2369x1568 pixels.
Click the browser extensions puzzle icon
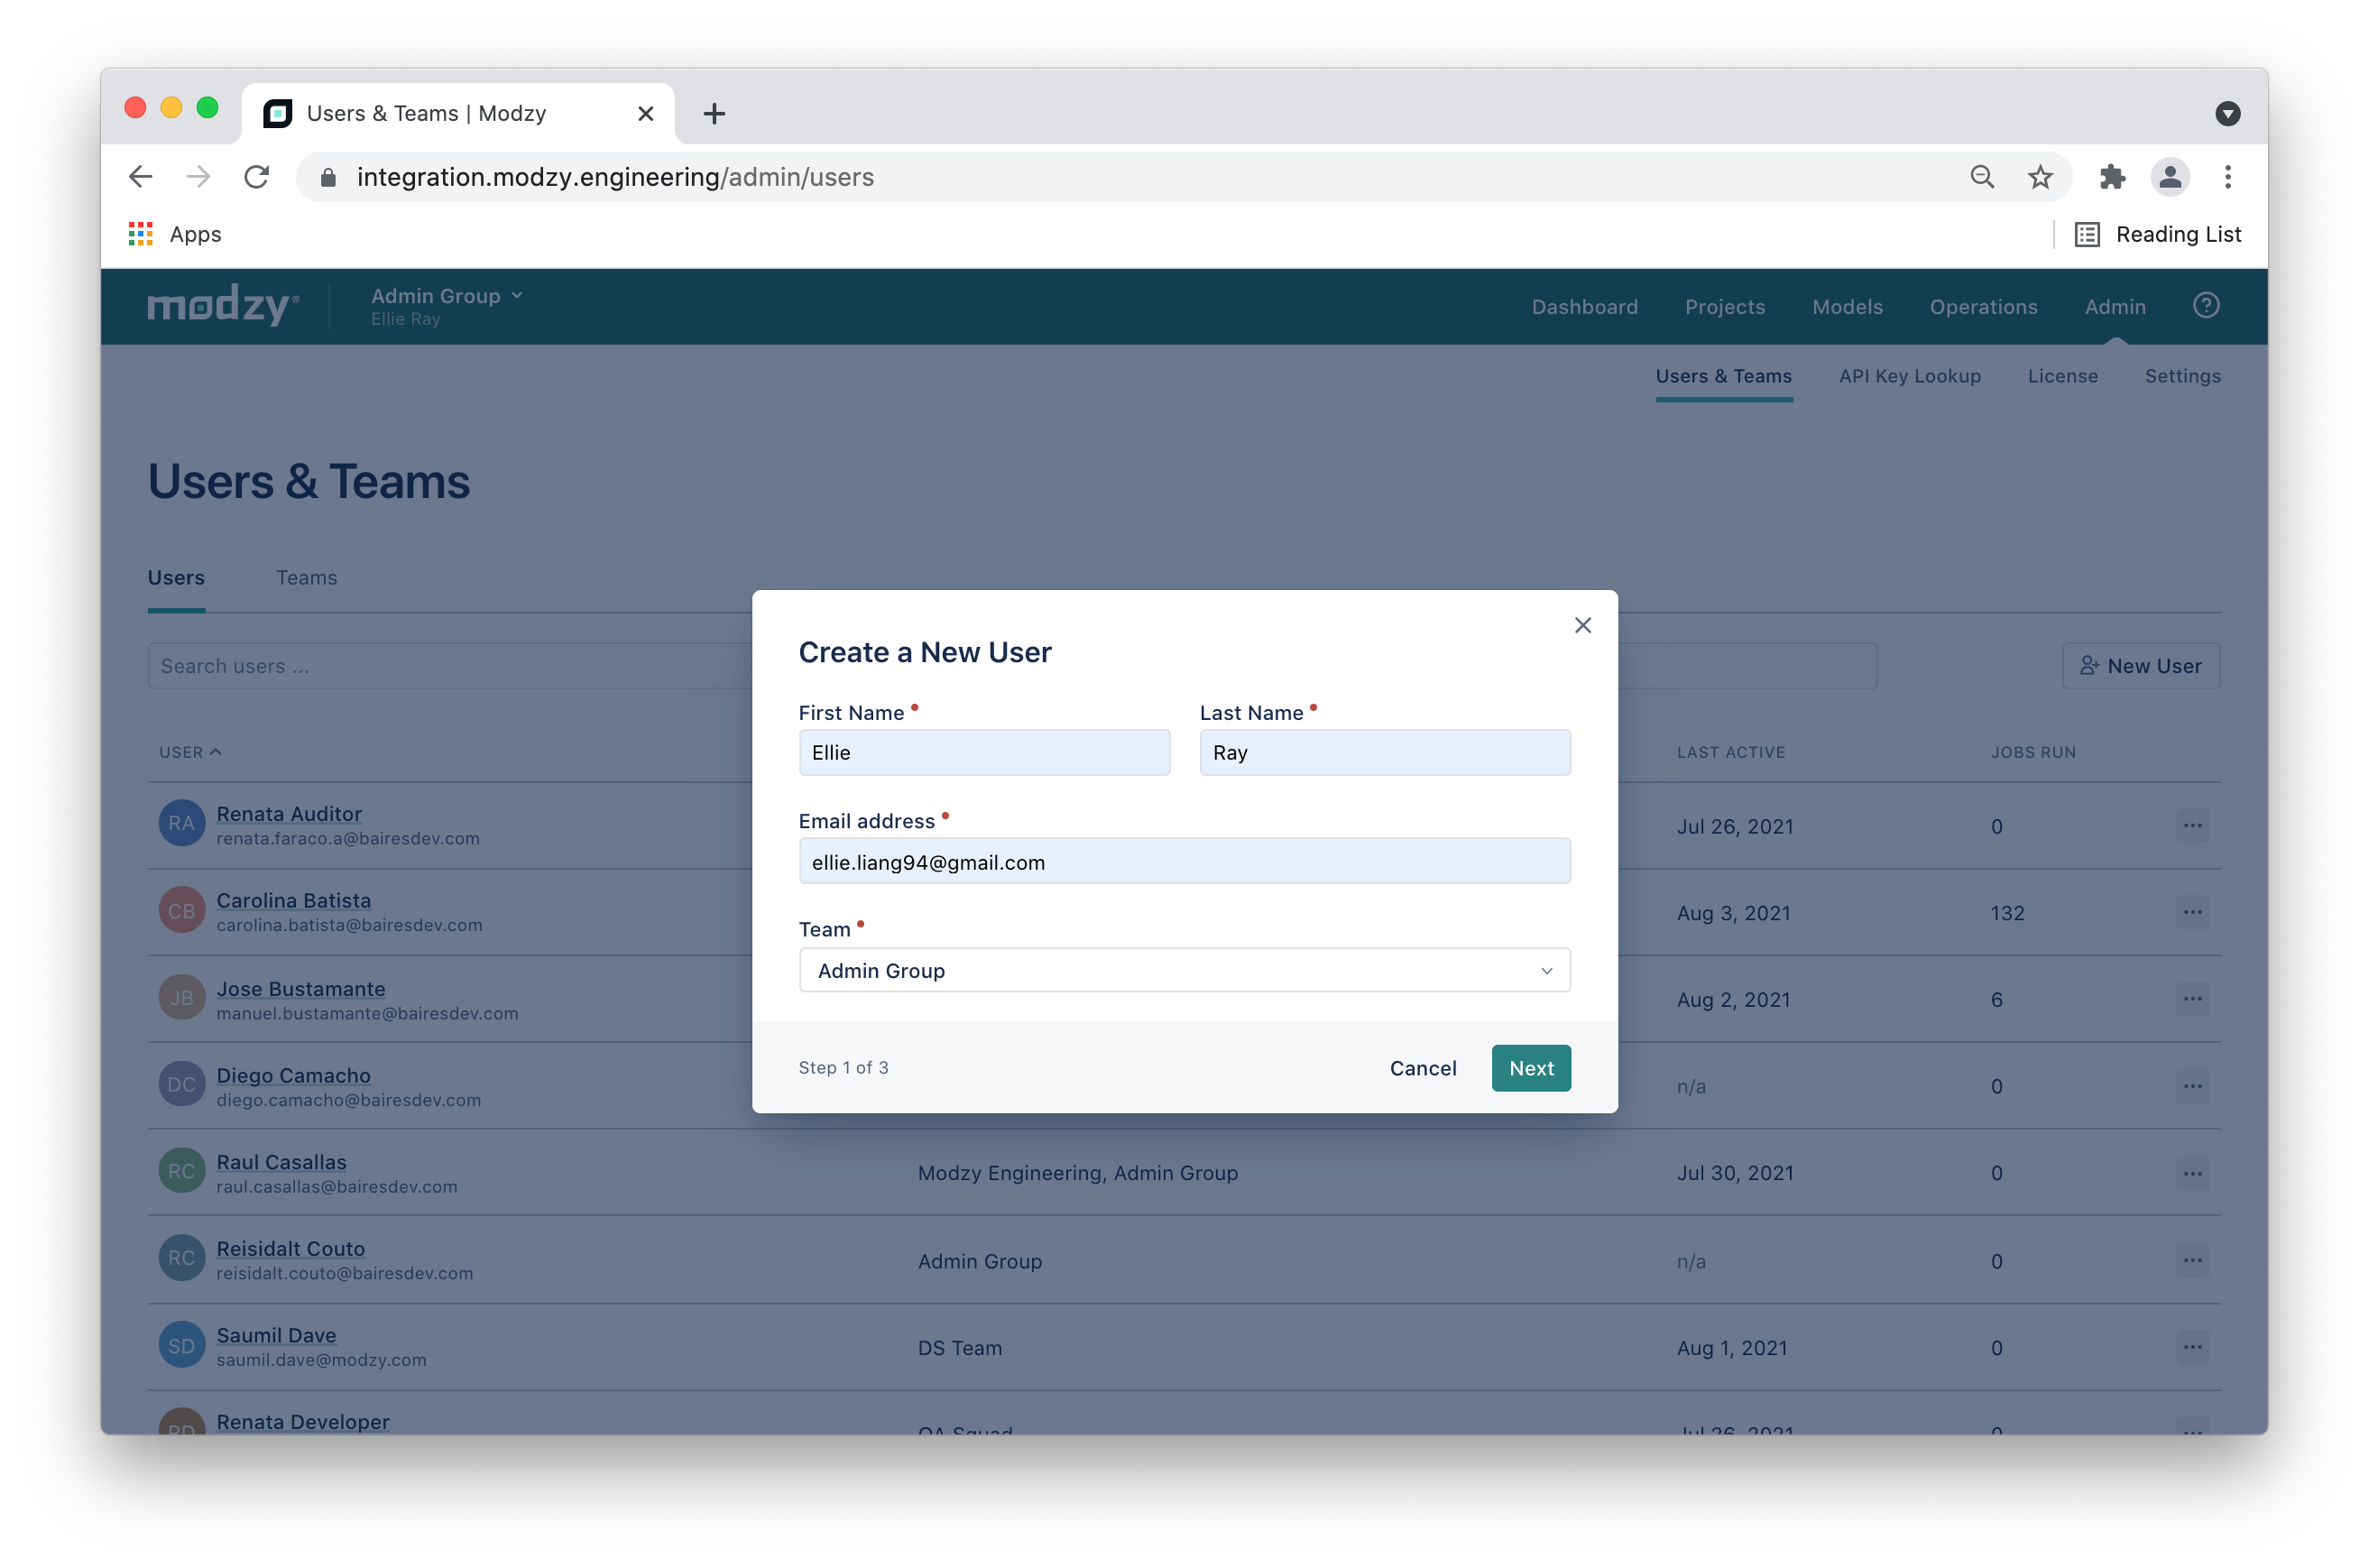pos(2112,177)
